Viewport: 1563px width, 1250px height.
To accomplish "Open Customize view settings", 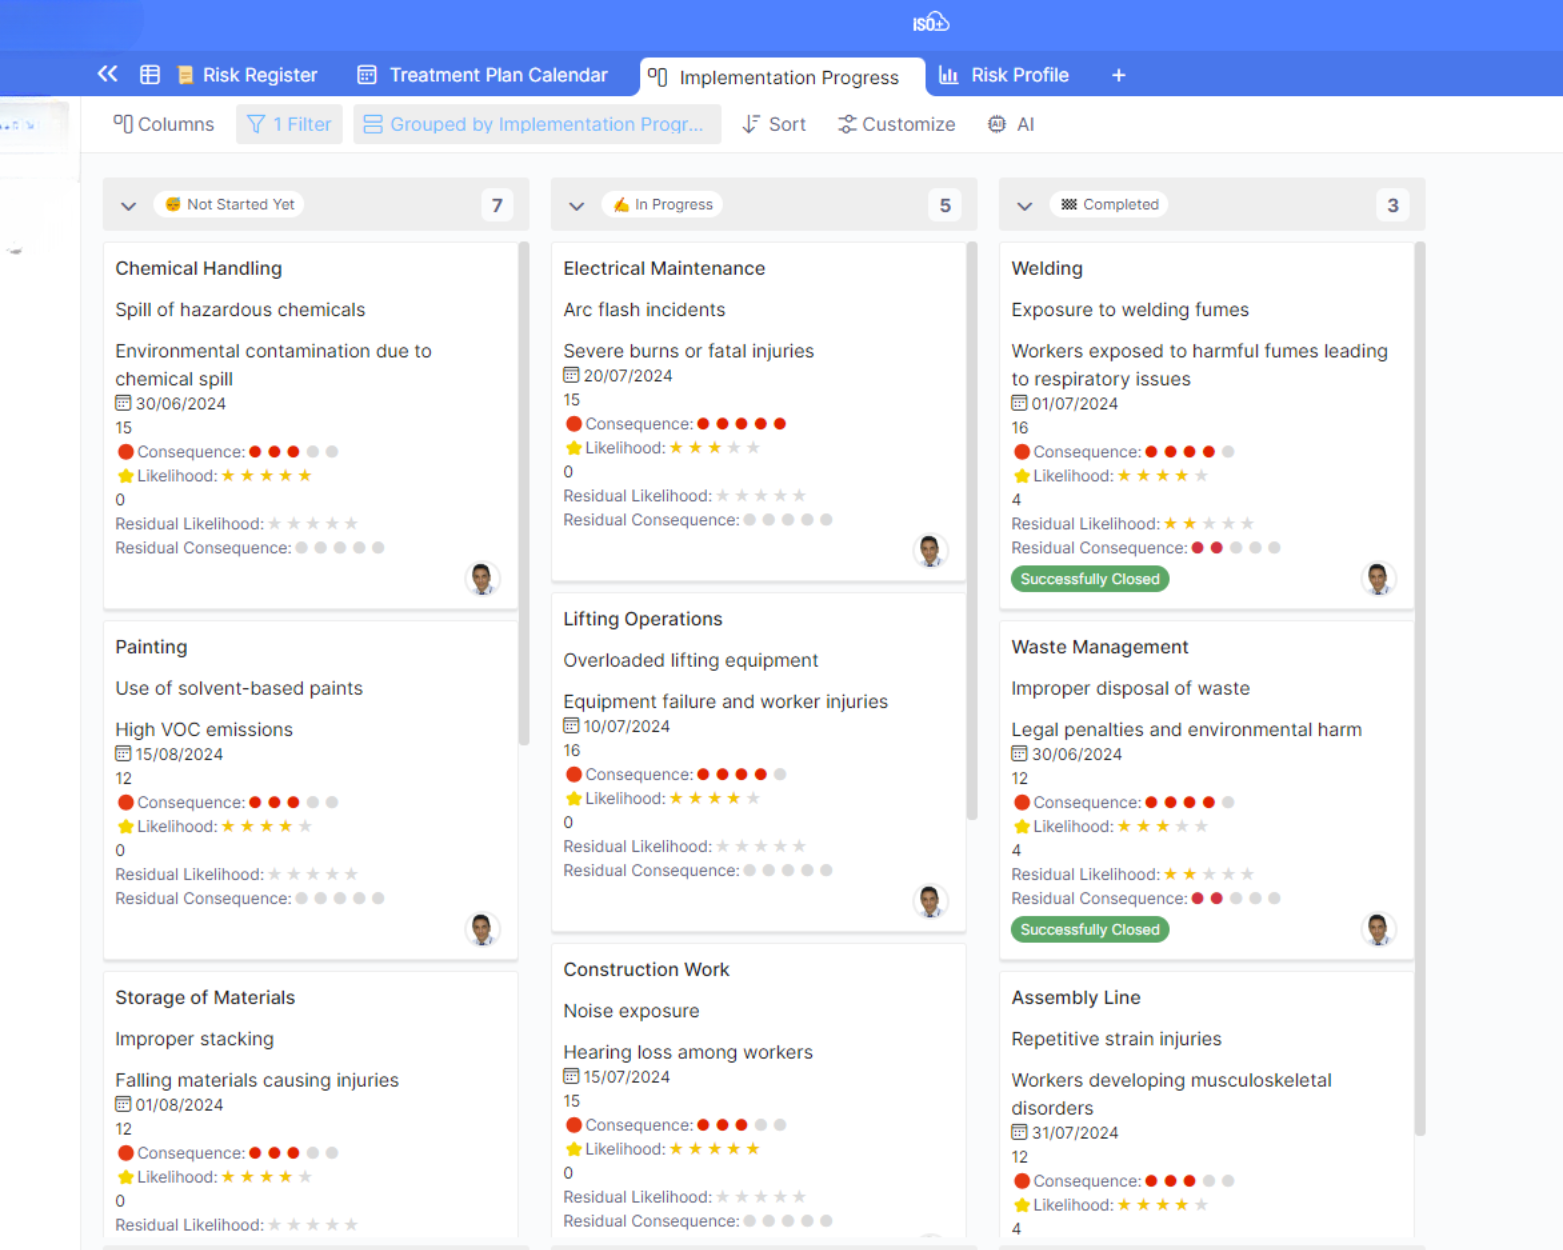I will pyautogui.click(x=896, y=124).
